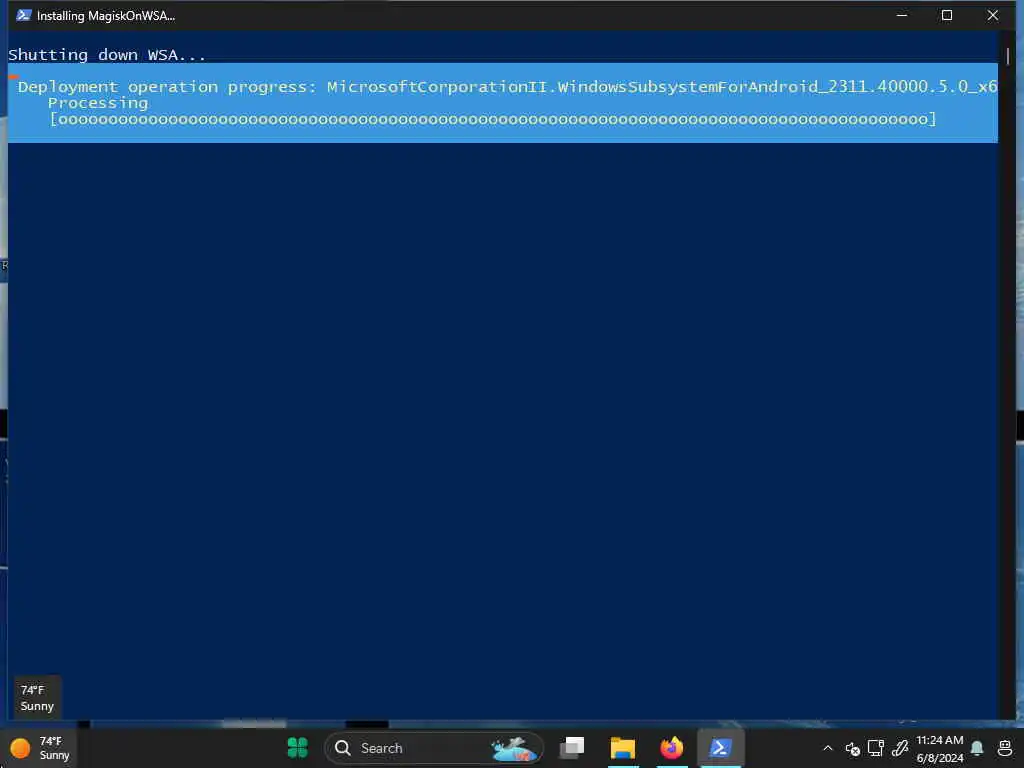This screenshot has width=1024, height=768.
Task: Click the PowerShell icon in title bar
Action: 24,15
